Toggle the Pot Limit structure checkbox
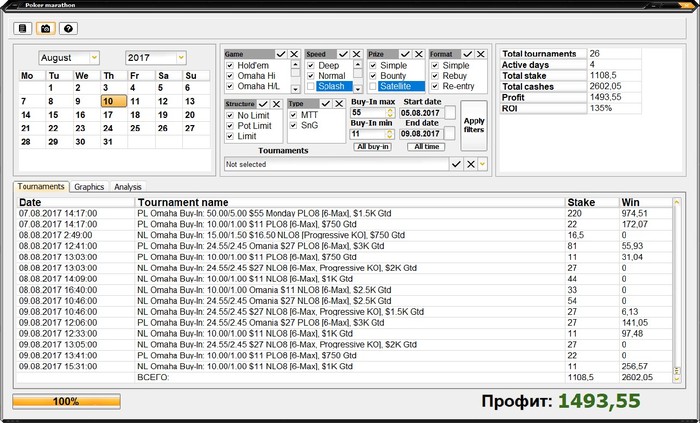Viewport: 700px width, 423px height. click(230, 126)
